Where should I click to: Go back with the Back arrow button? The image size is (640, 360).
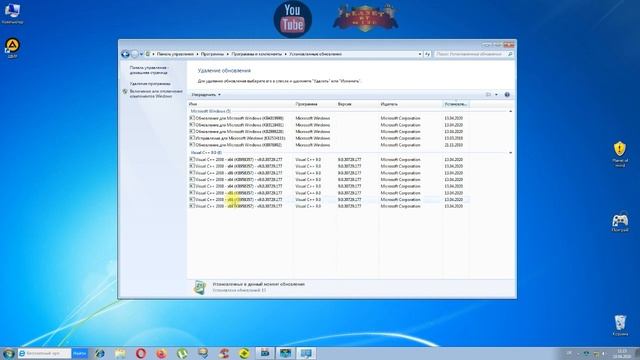pos(125,54)
